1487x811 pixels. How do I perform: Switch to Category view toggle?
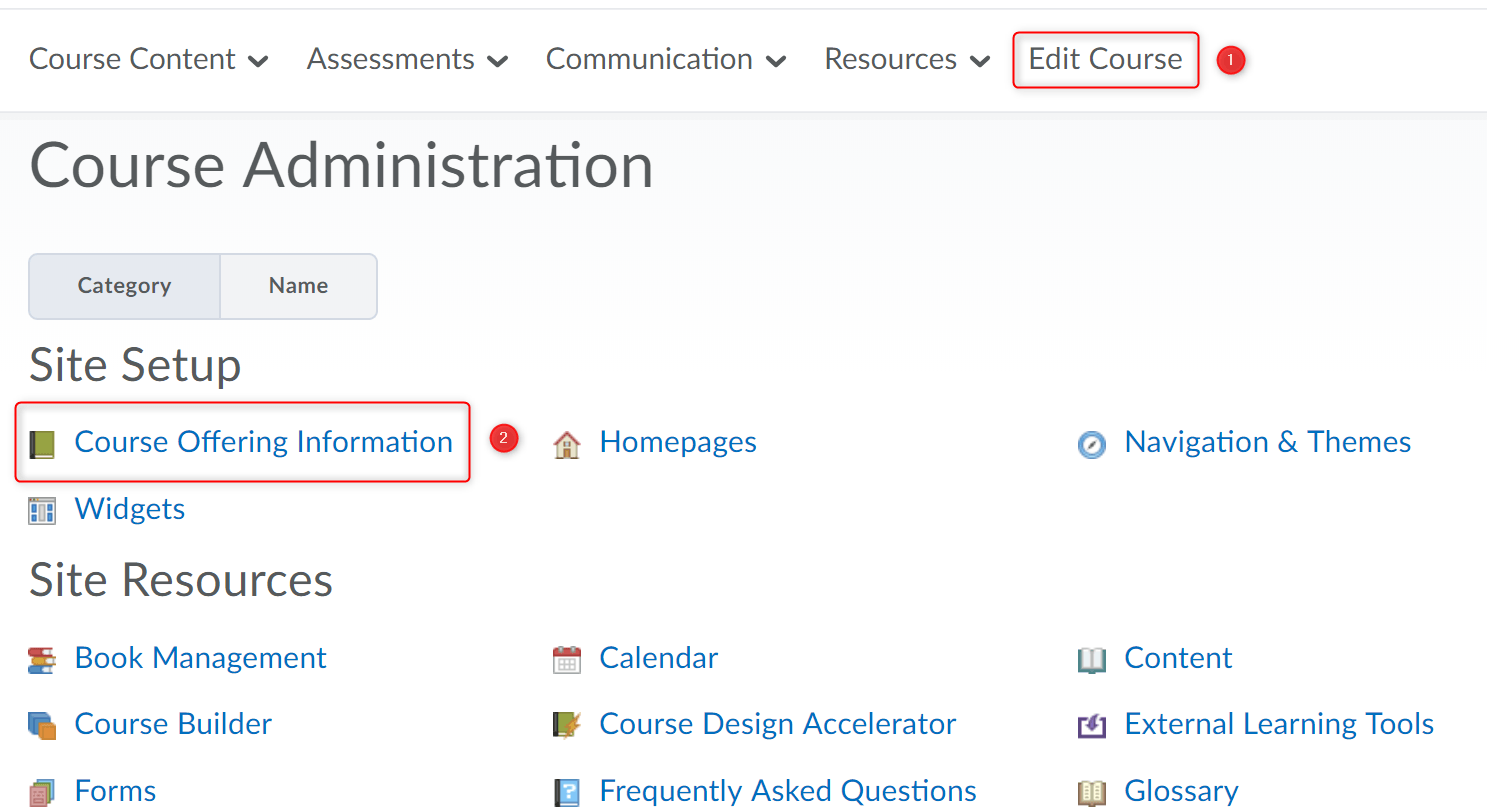[x=124, y=286]
